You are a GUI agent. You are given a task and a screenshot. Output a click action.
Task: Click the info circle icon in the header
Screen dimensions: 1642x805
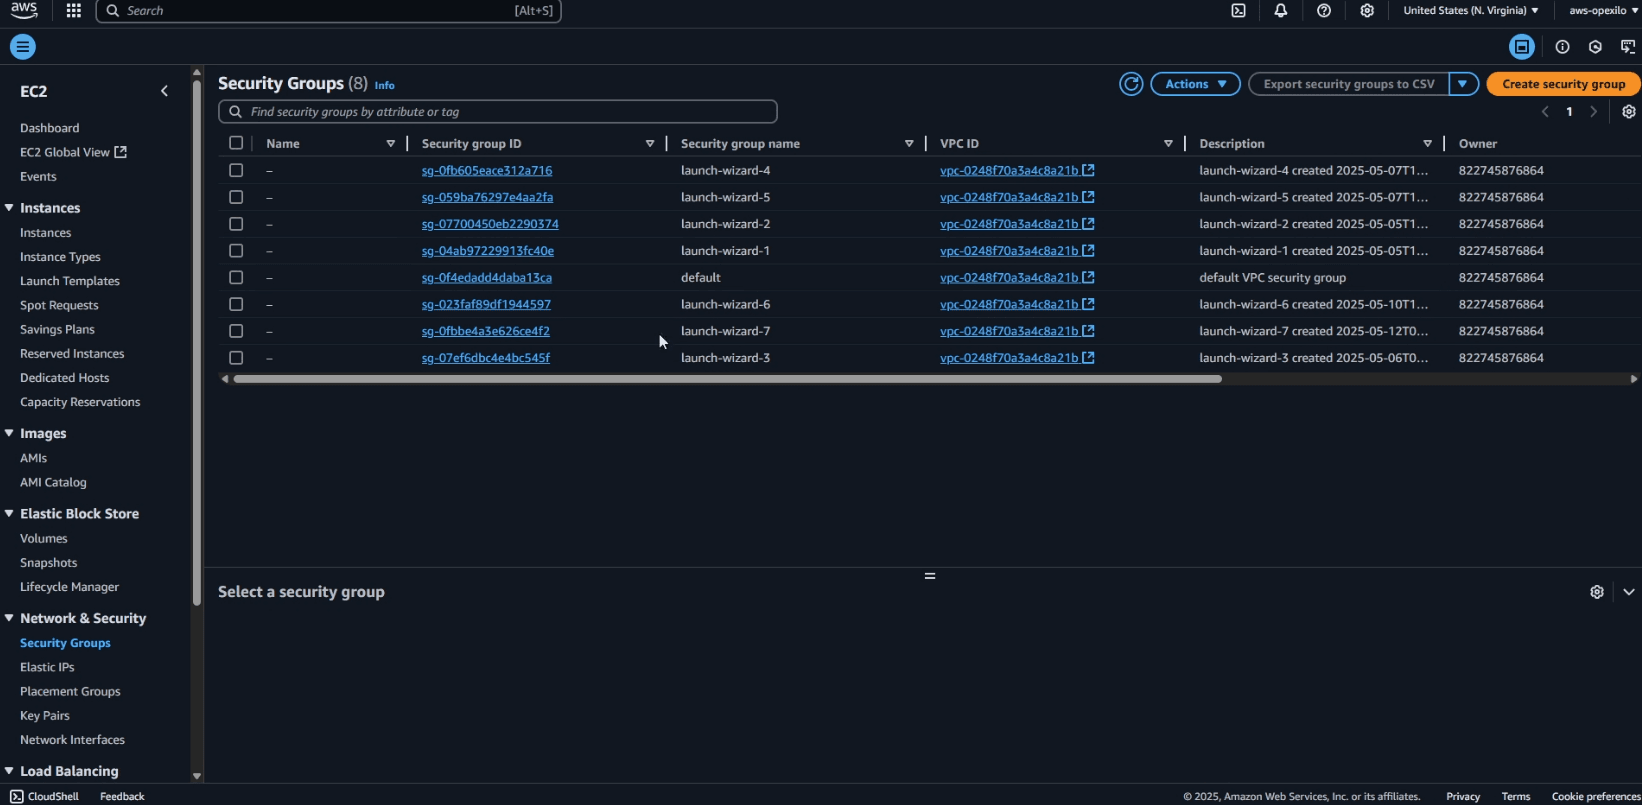(x=1563, y=47)
